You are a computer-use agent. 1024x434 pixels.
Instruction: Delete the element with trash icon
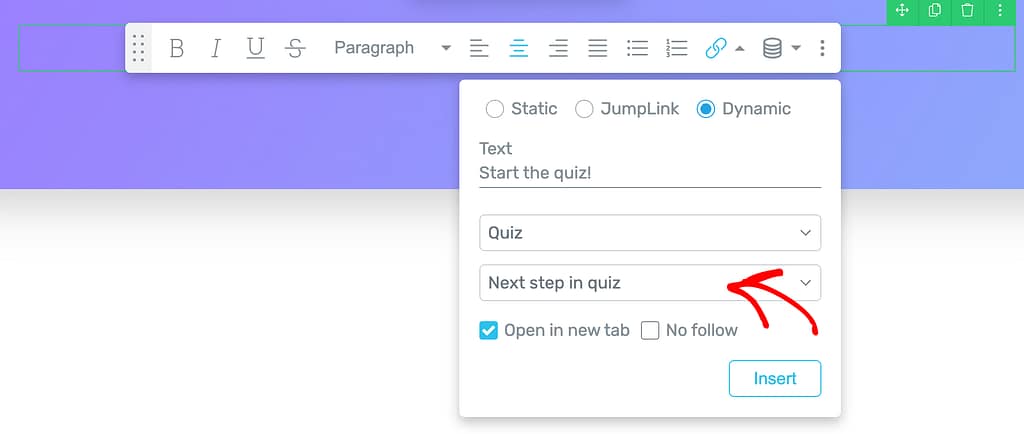(967, 11)
